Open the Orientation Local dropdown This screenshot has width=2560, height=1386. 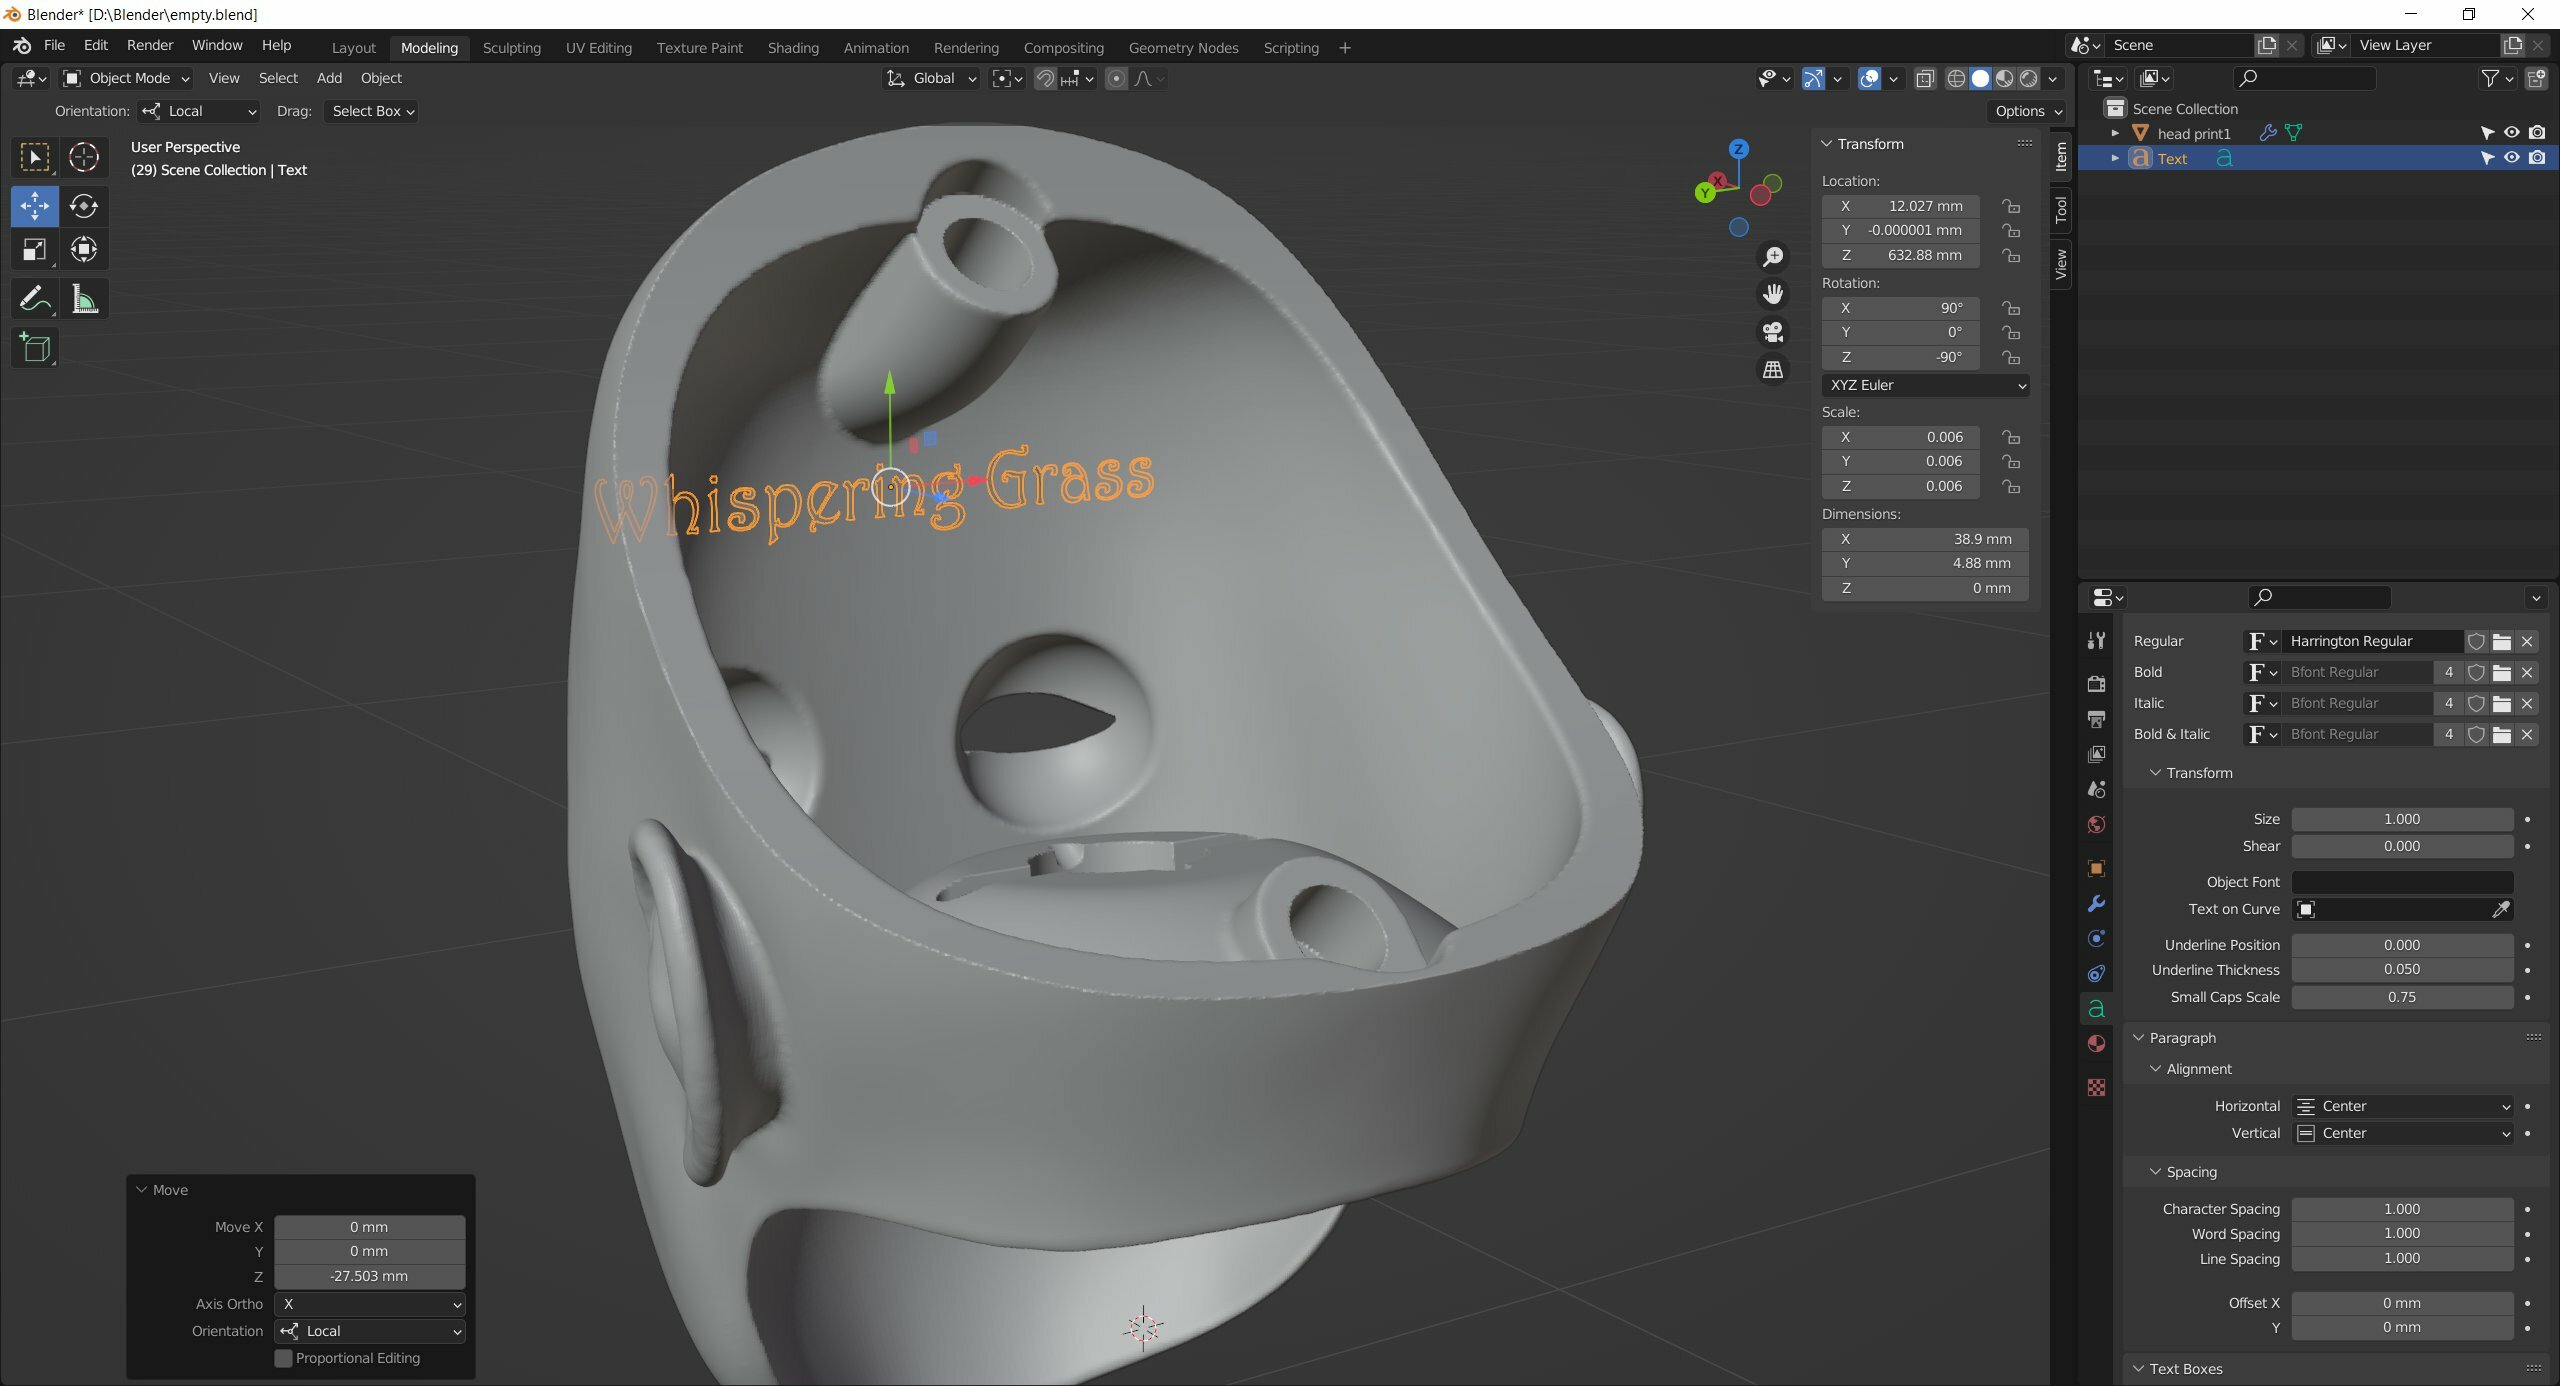point(199,111)
